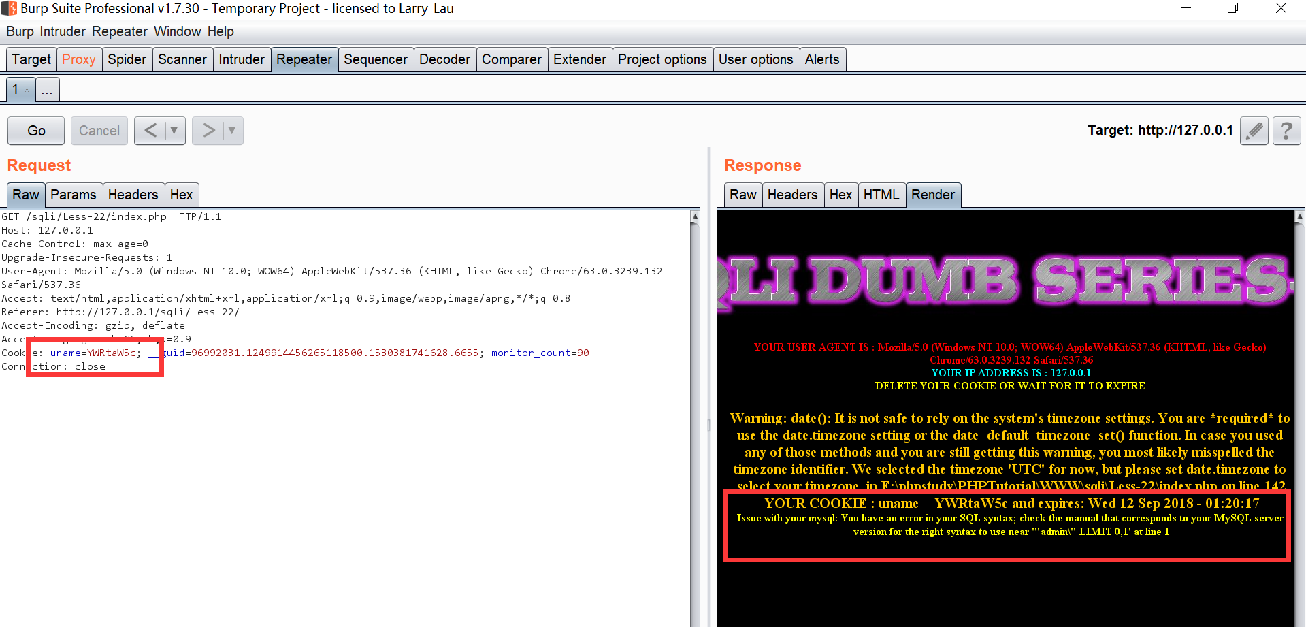Close Repeater tab 1 with x

[x=27, y=90]
